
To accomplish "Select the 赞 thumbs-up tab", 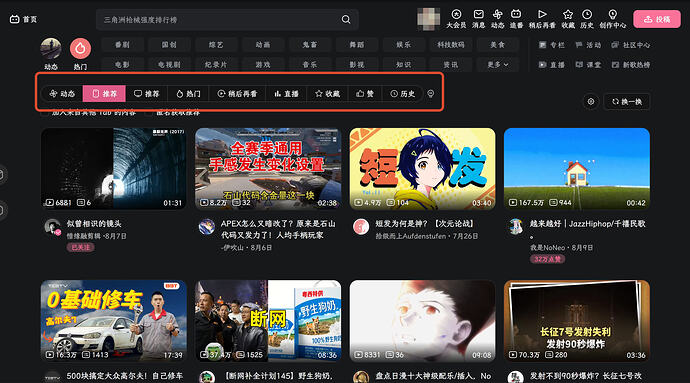I will pyautogui.click(x=365, y=94).
